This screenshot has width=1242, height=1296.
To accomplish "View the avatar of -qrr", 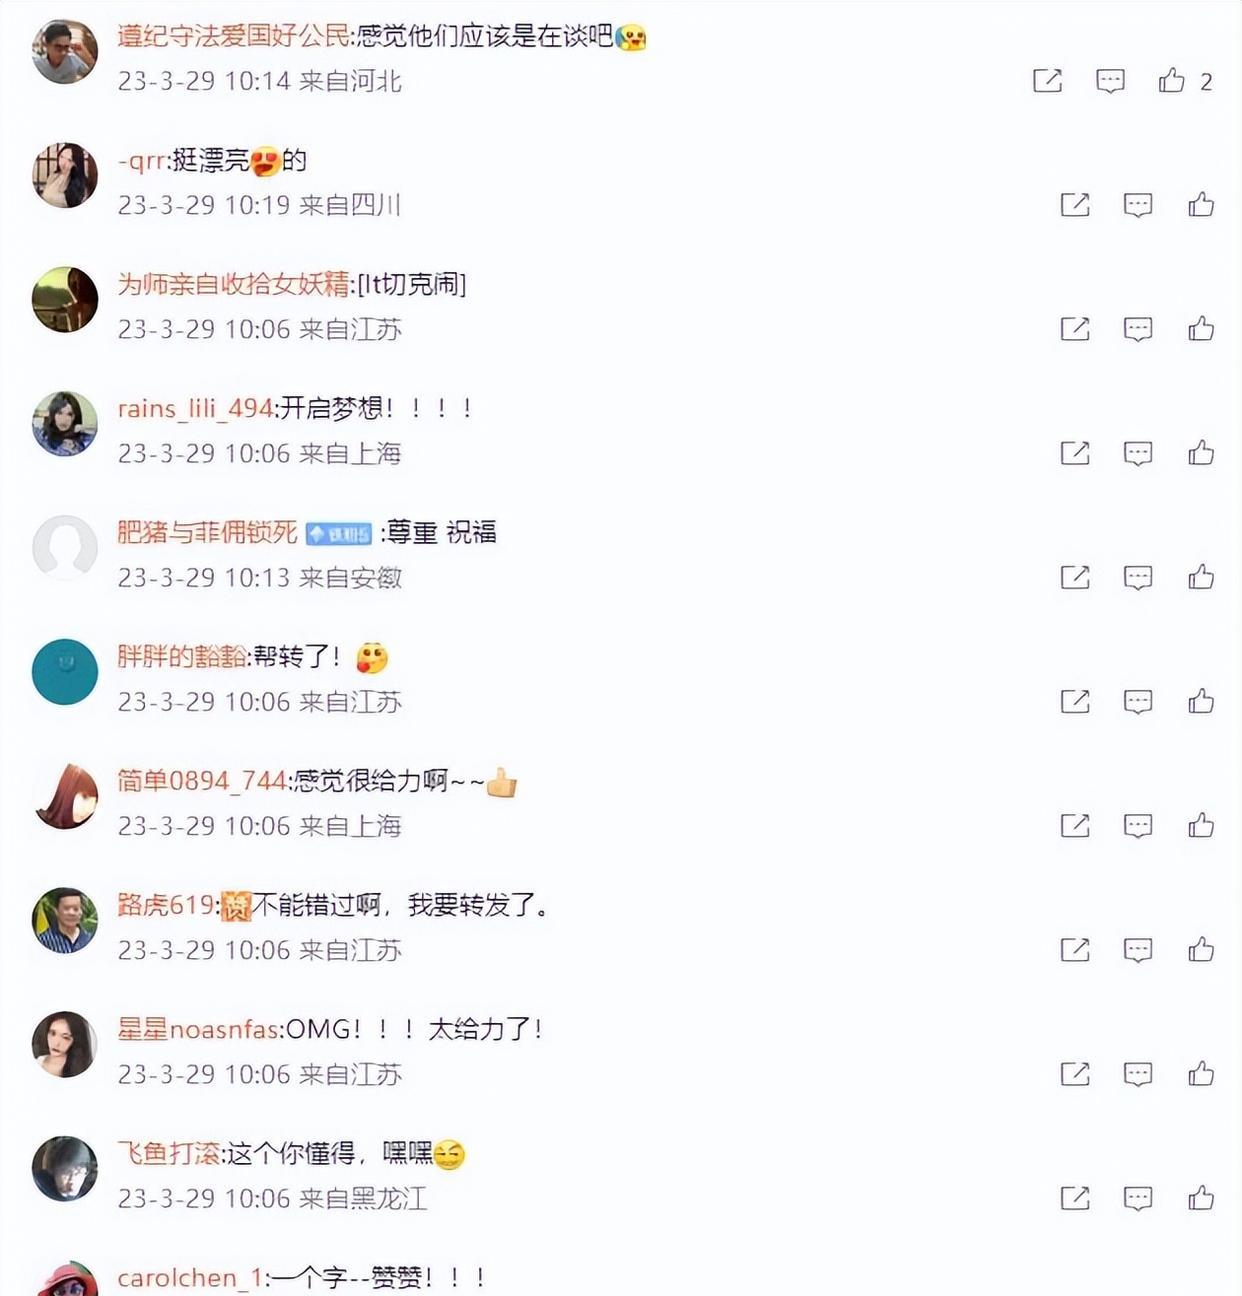I will [65, 175].
